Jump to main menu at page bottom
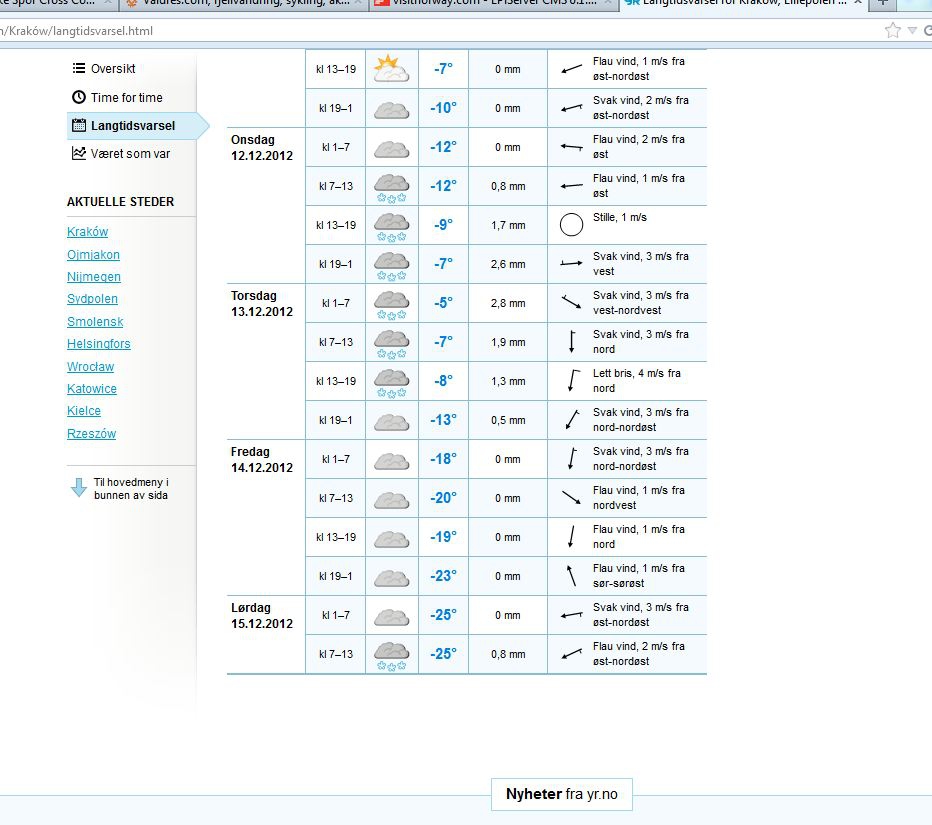The width and height of the screenshot is (932, 825). 131,489
